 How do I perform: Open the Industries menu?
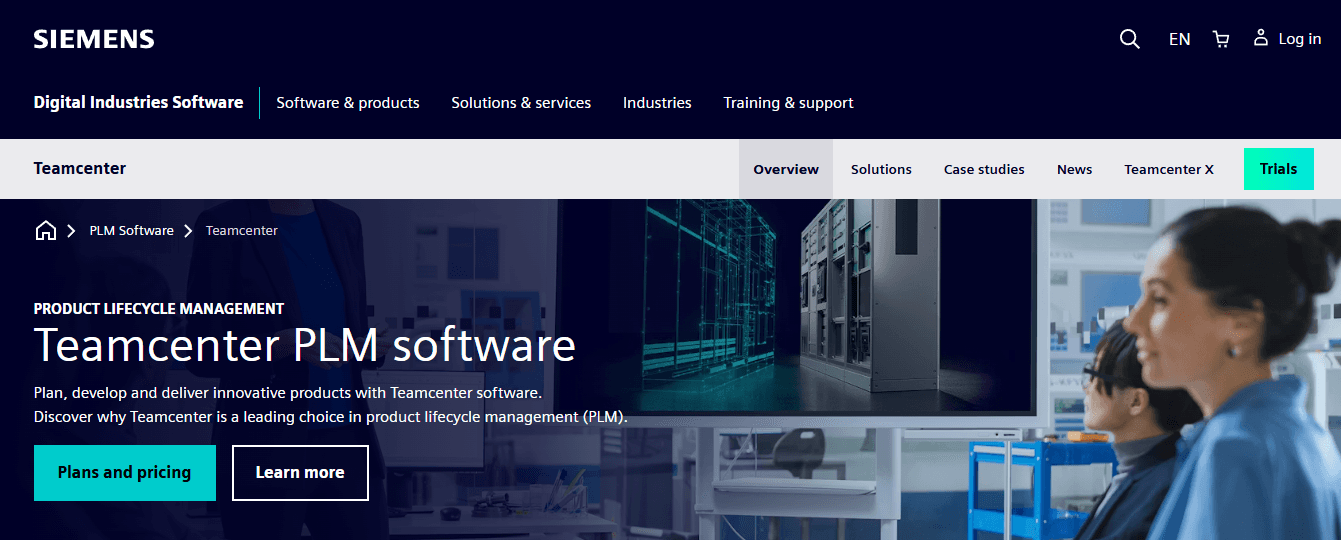pos(657,103)
